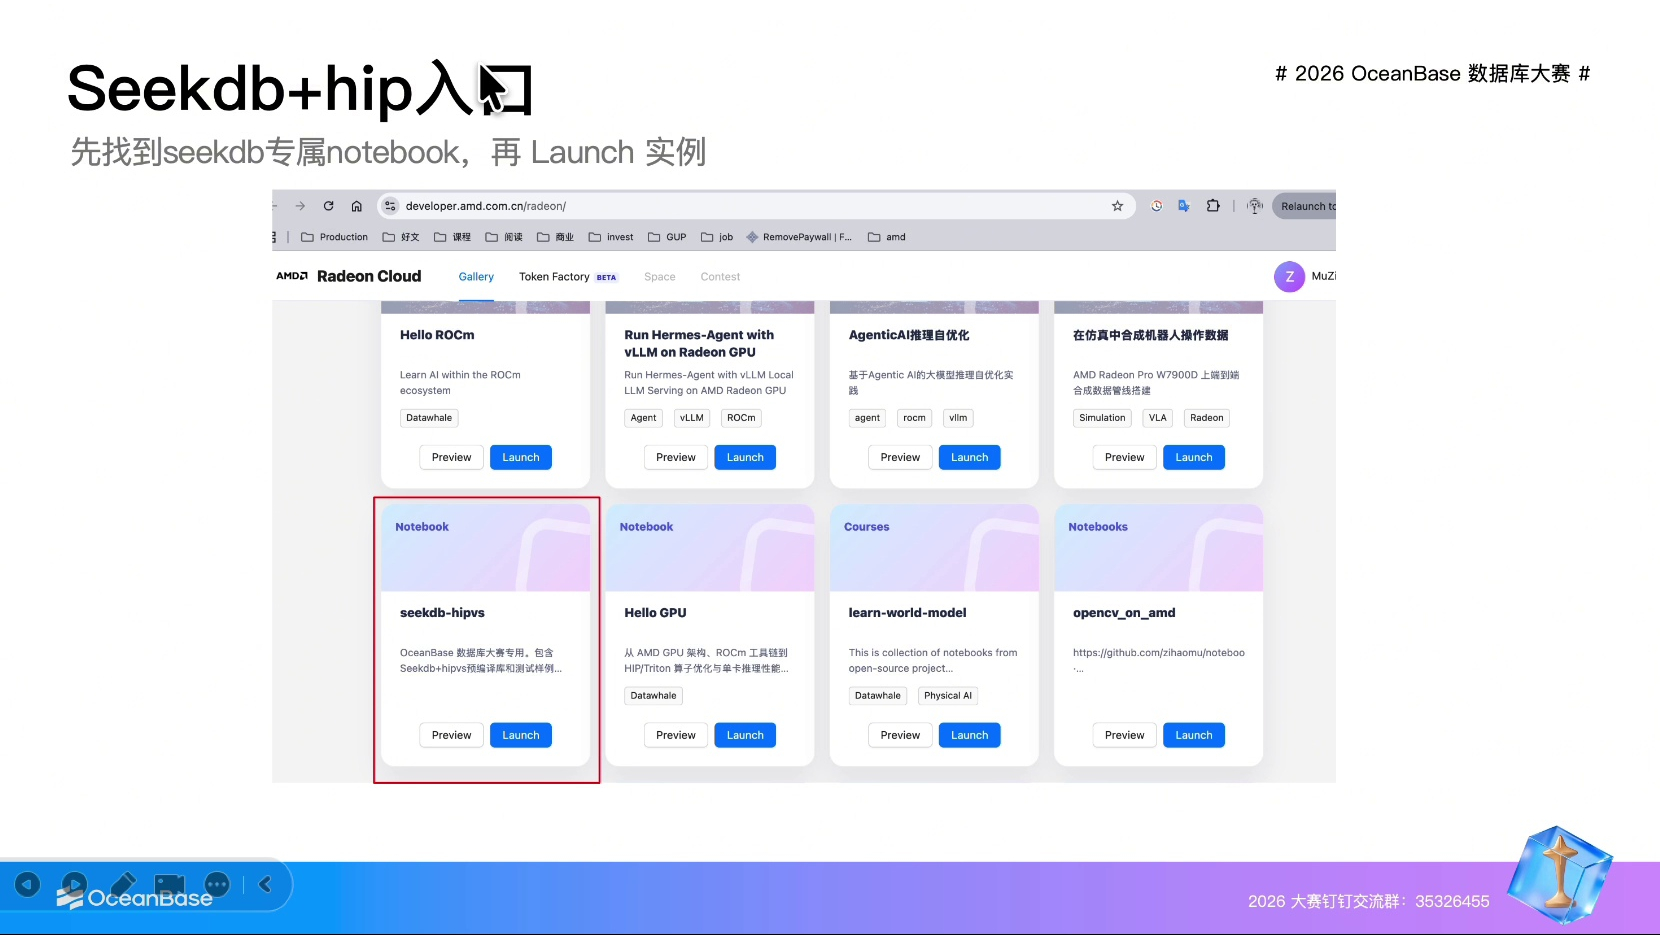1660x935 pixels.
Task: Open the invest bookmarks folder
Action: coord(611,237)
